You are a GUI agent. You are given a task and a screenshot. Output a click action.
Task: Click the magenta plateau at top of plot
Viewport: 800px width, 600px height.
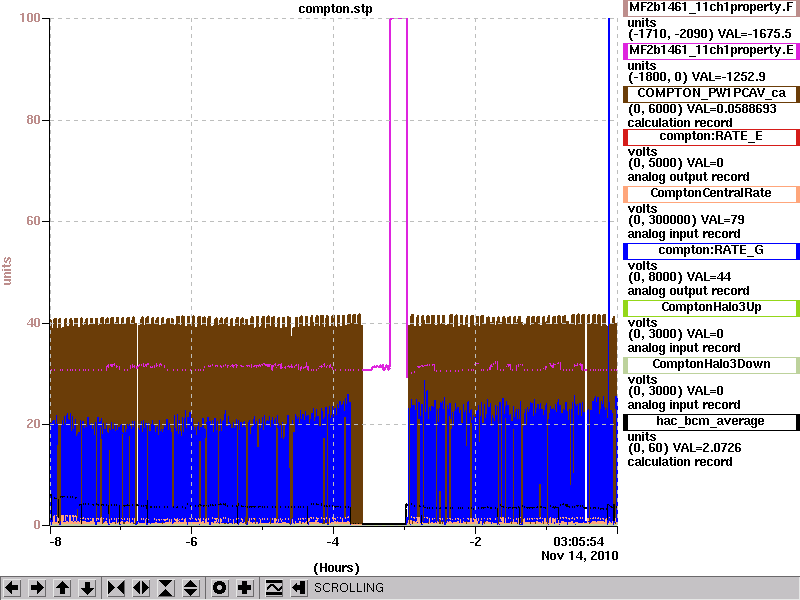[x=398, y=19]
